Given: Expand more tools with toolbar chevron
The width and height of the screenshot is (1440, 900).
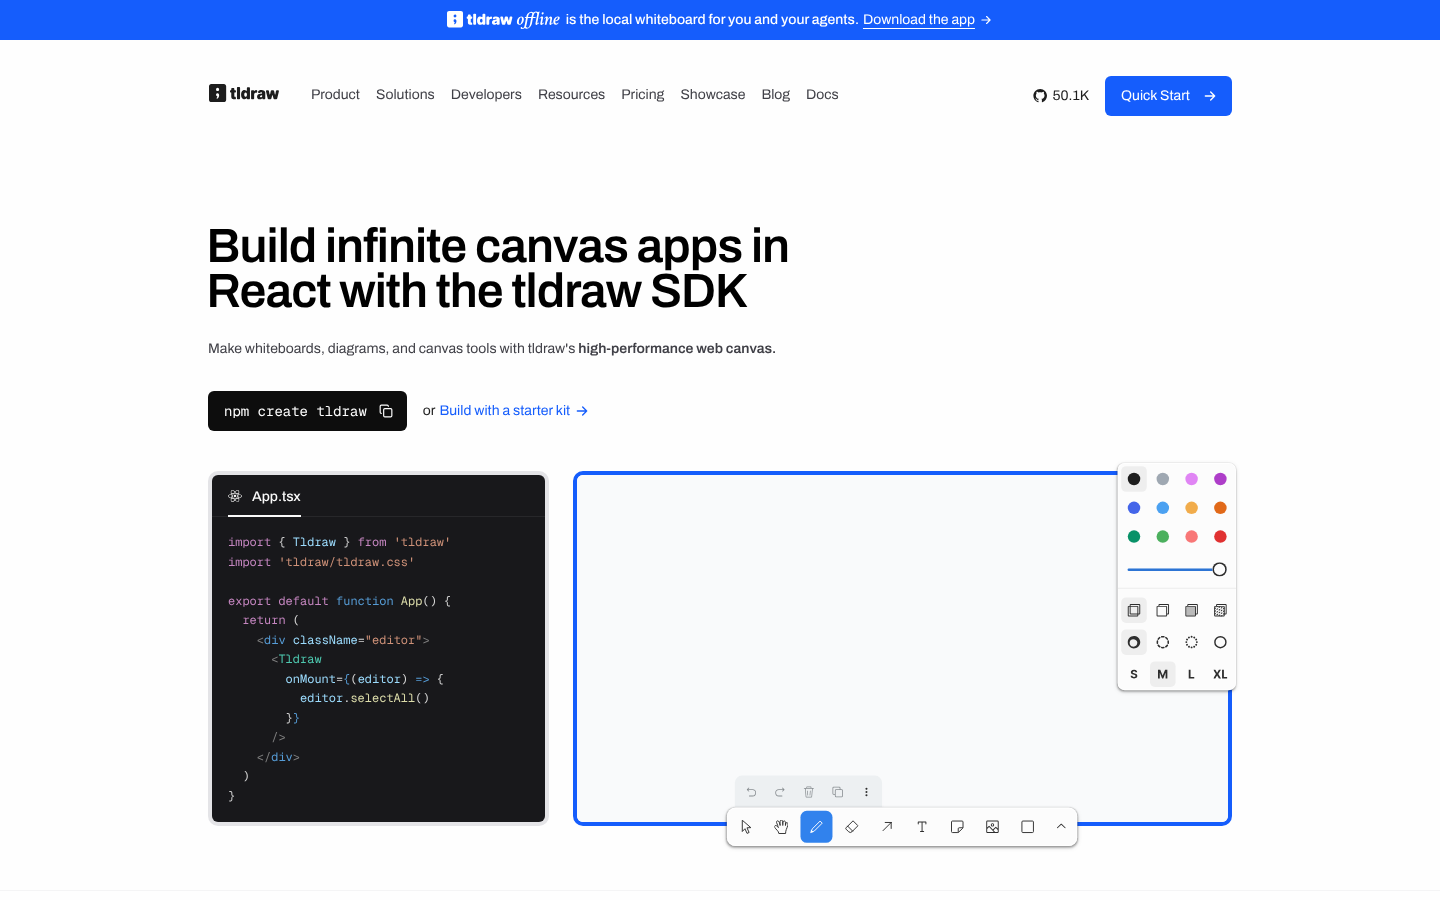Looking at the screenshot, I should tap(1061, 827).
